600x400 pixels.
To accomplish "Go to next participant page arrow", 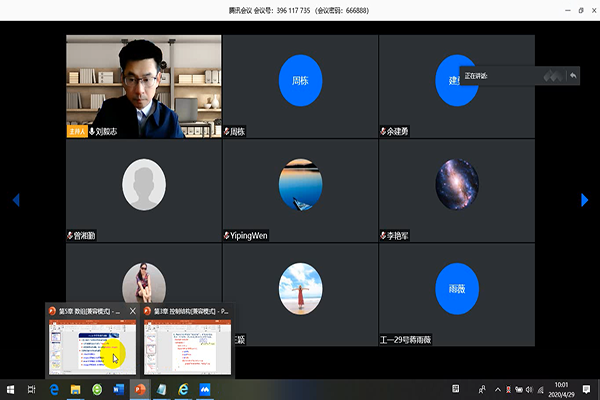I will click(x=585, y=200).
